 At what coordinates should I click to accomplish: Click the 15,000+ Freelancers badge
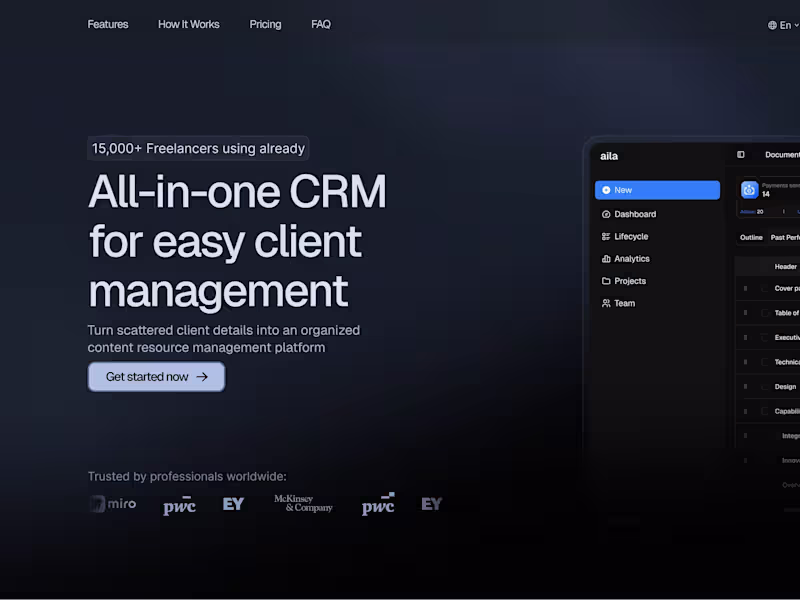(x=197, y=148)
